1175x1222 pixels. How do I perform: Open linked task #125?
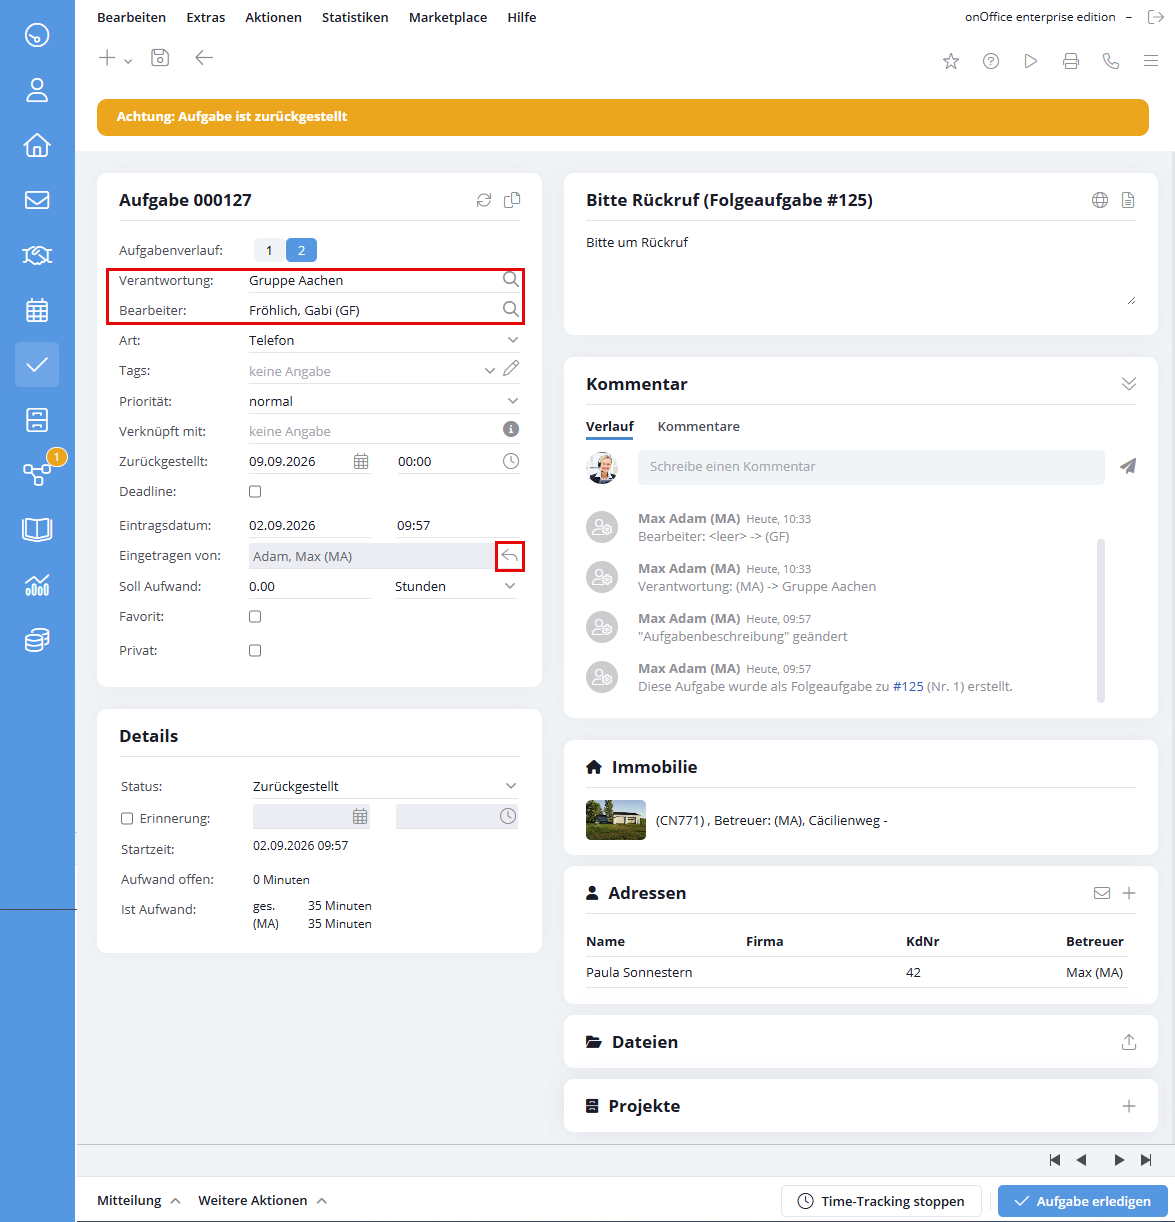tap(908, 686)
